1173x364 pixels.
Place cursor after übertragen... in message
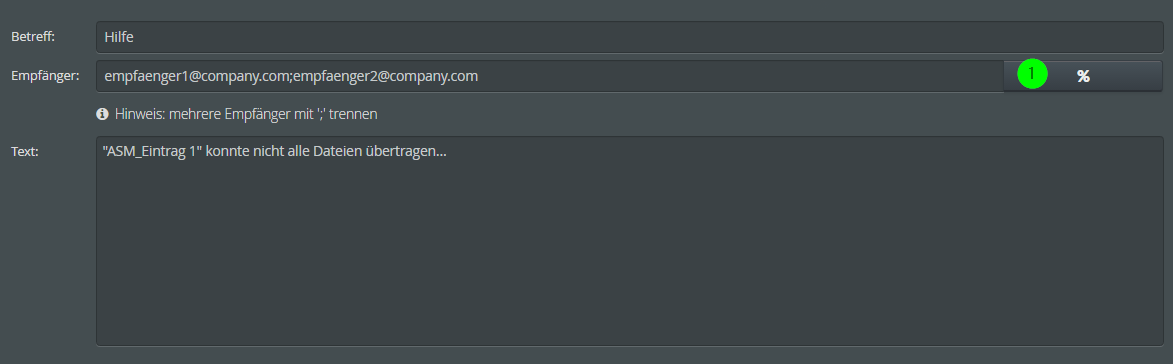(x=448, y=152)
